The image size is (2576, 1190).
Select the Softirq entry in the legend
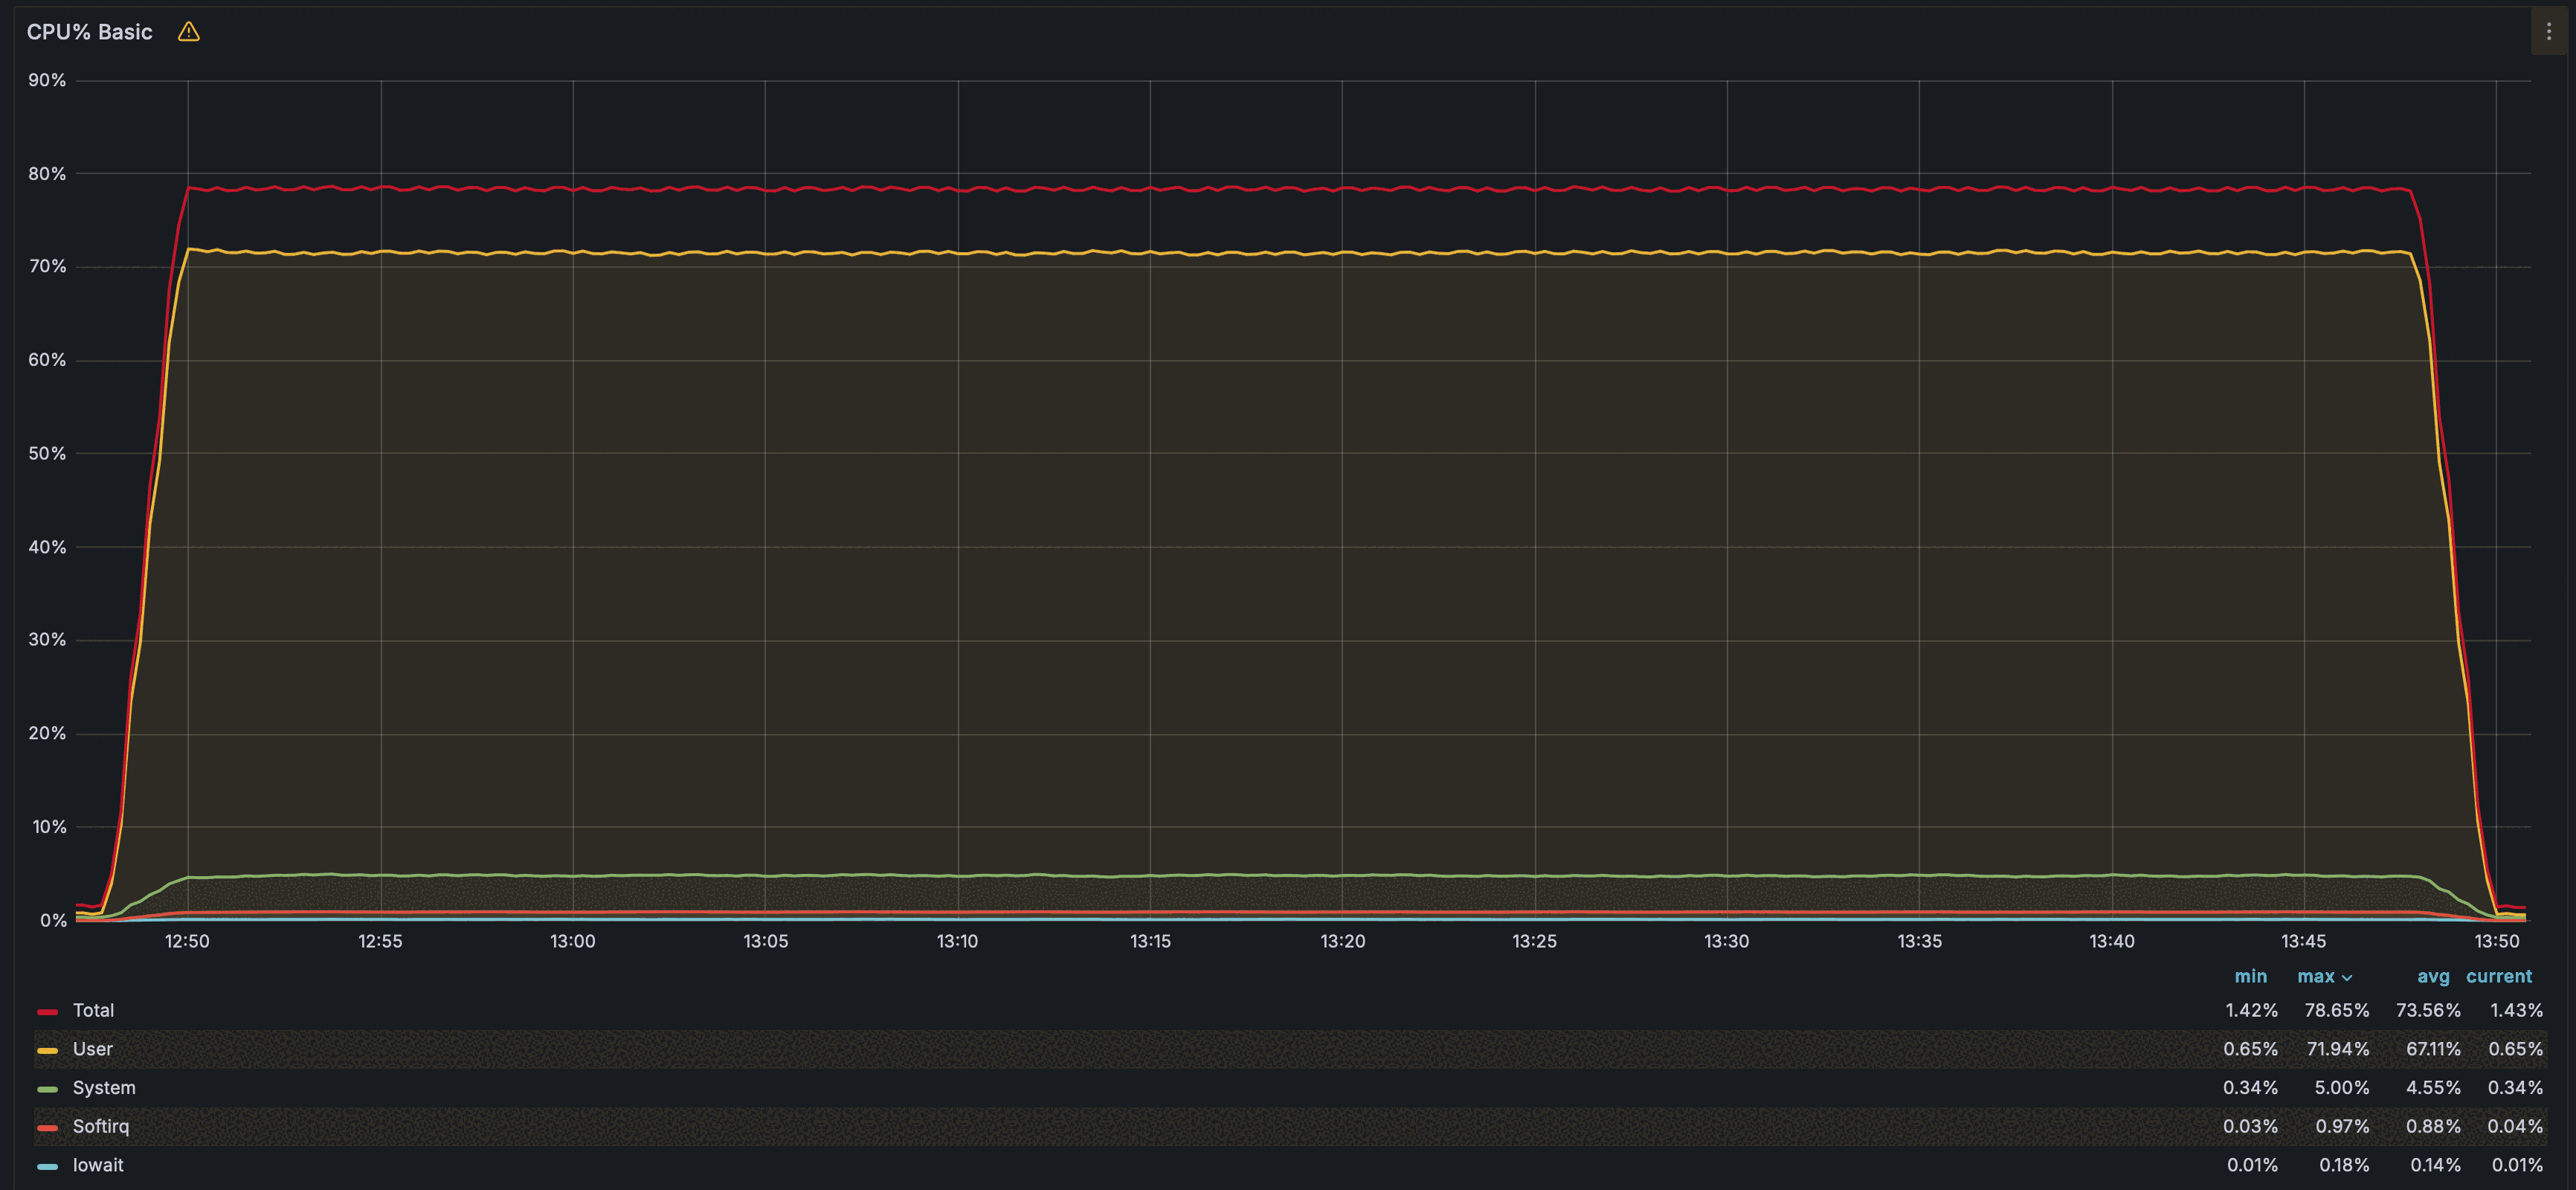coord(101,1126)
